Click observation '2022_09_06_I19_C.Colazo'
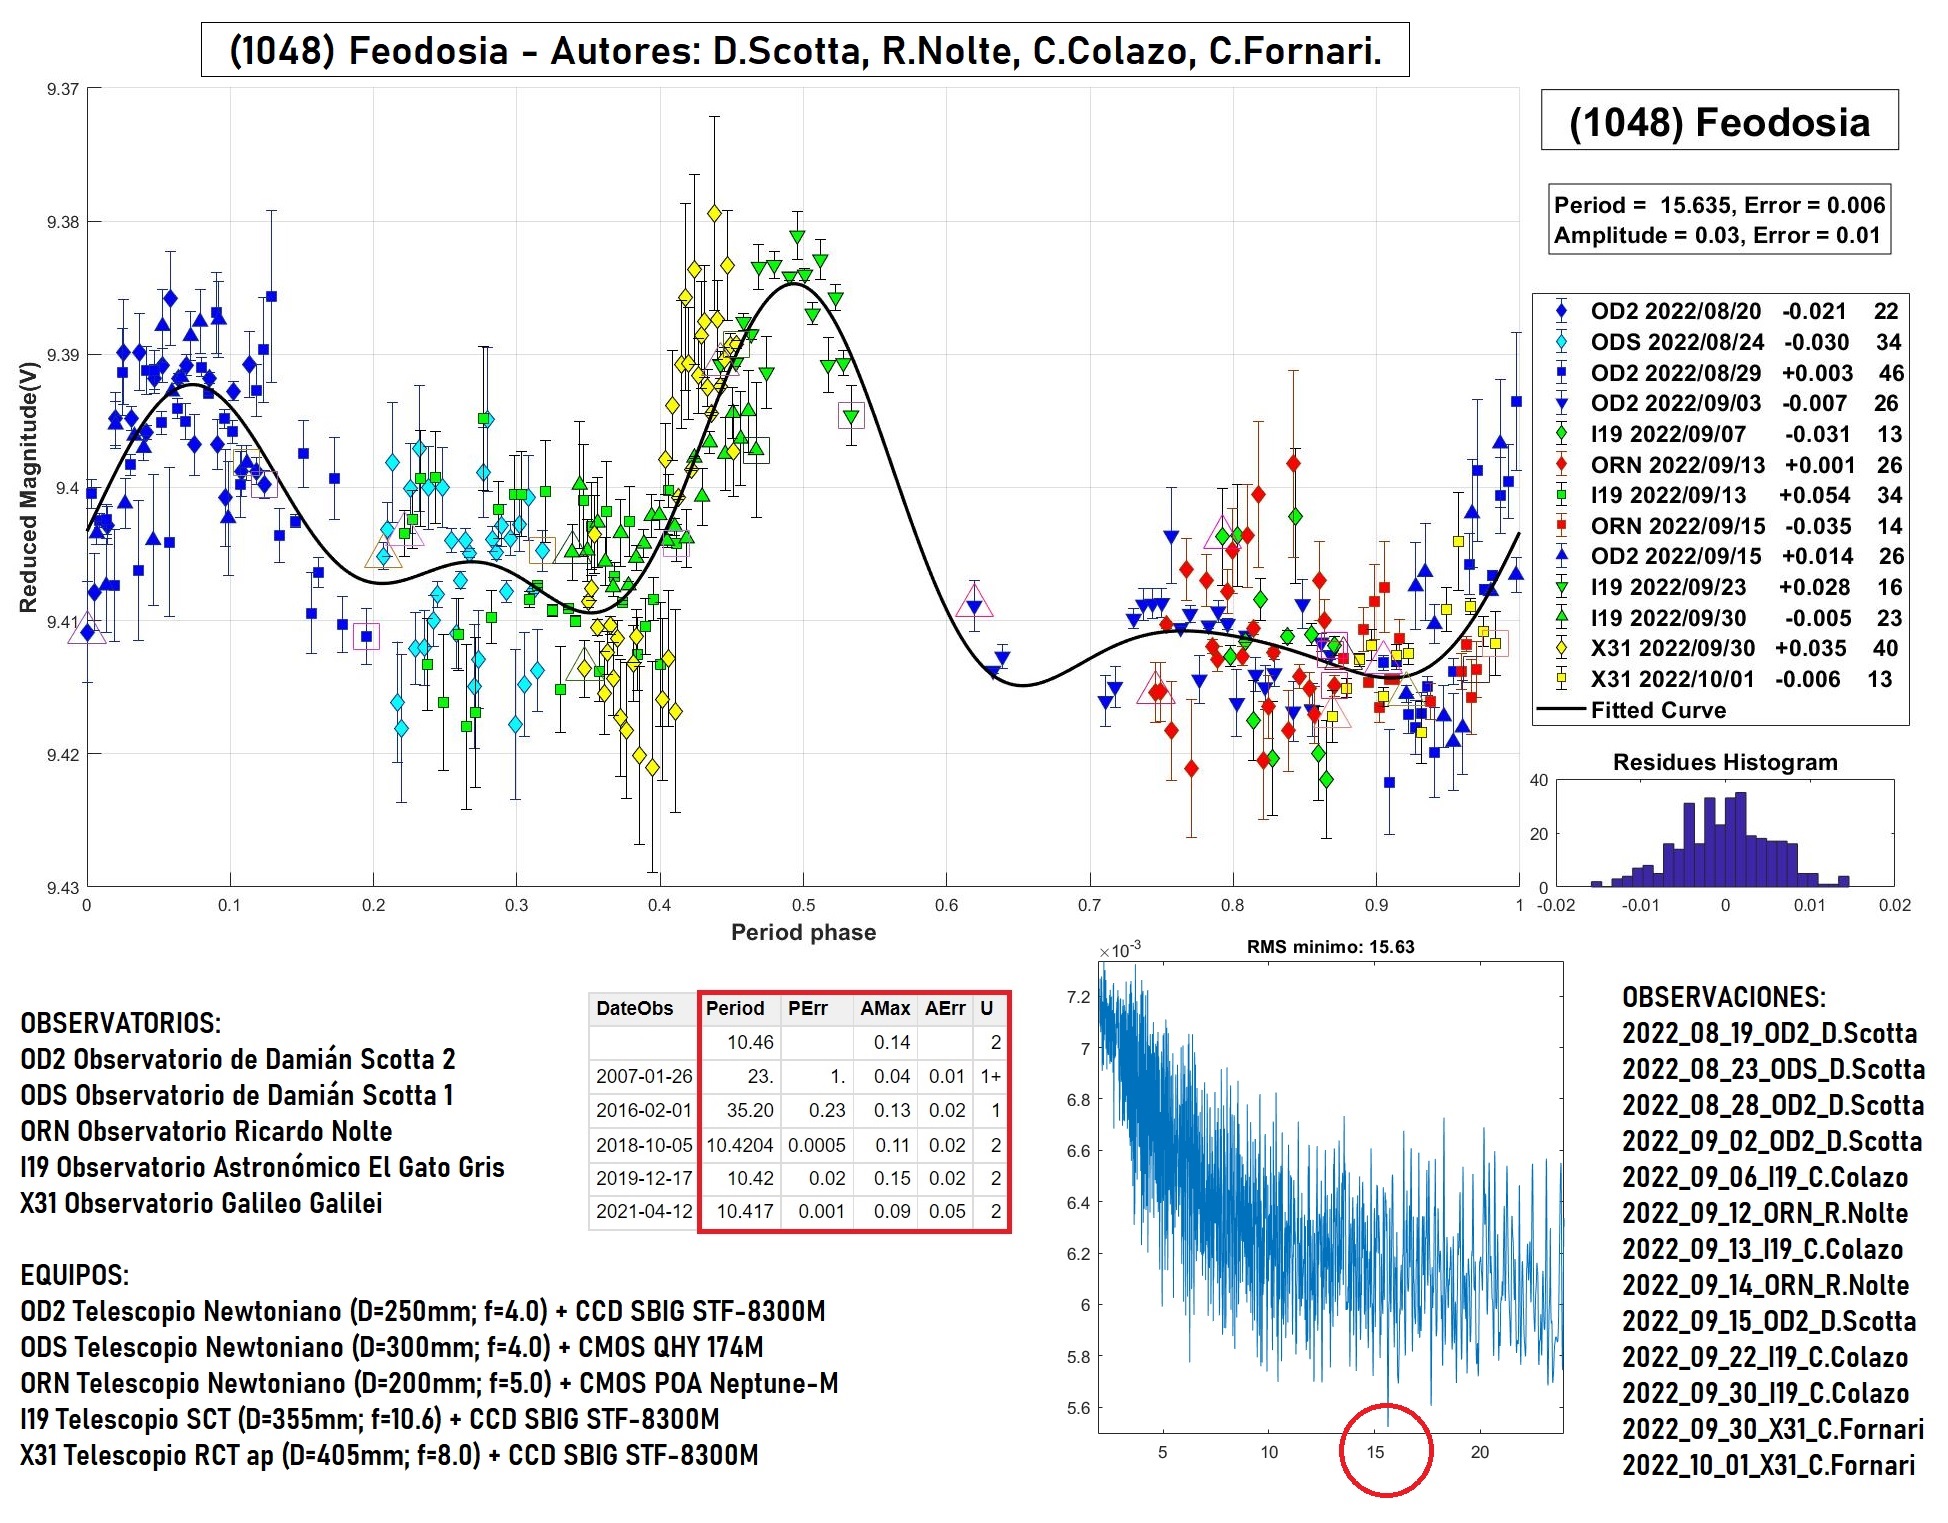1948x1523 pixels. (x=1765, y=1177)
